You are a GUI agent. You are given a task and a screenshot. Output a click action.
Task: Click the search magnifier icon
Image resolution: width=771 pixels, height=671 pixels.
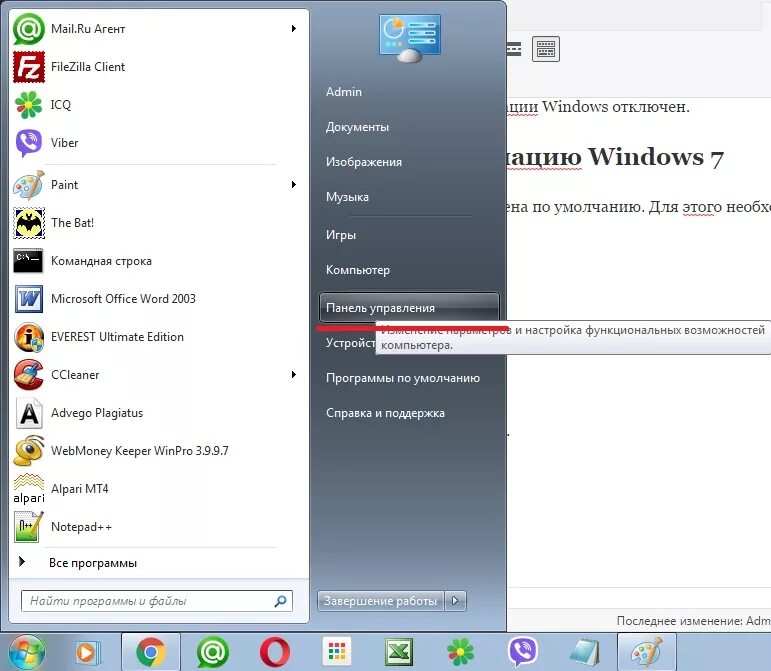click(x=280, y=601)
